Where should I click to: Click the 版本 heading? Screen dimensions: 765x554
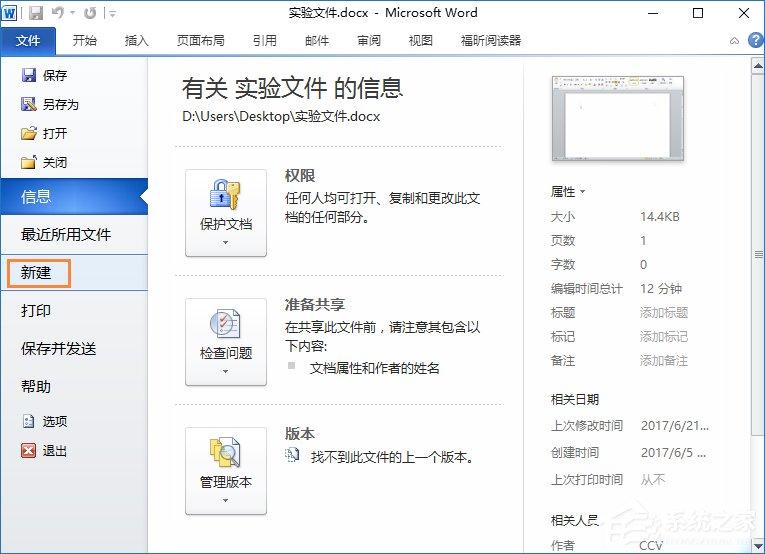(300, 434)
